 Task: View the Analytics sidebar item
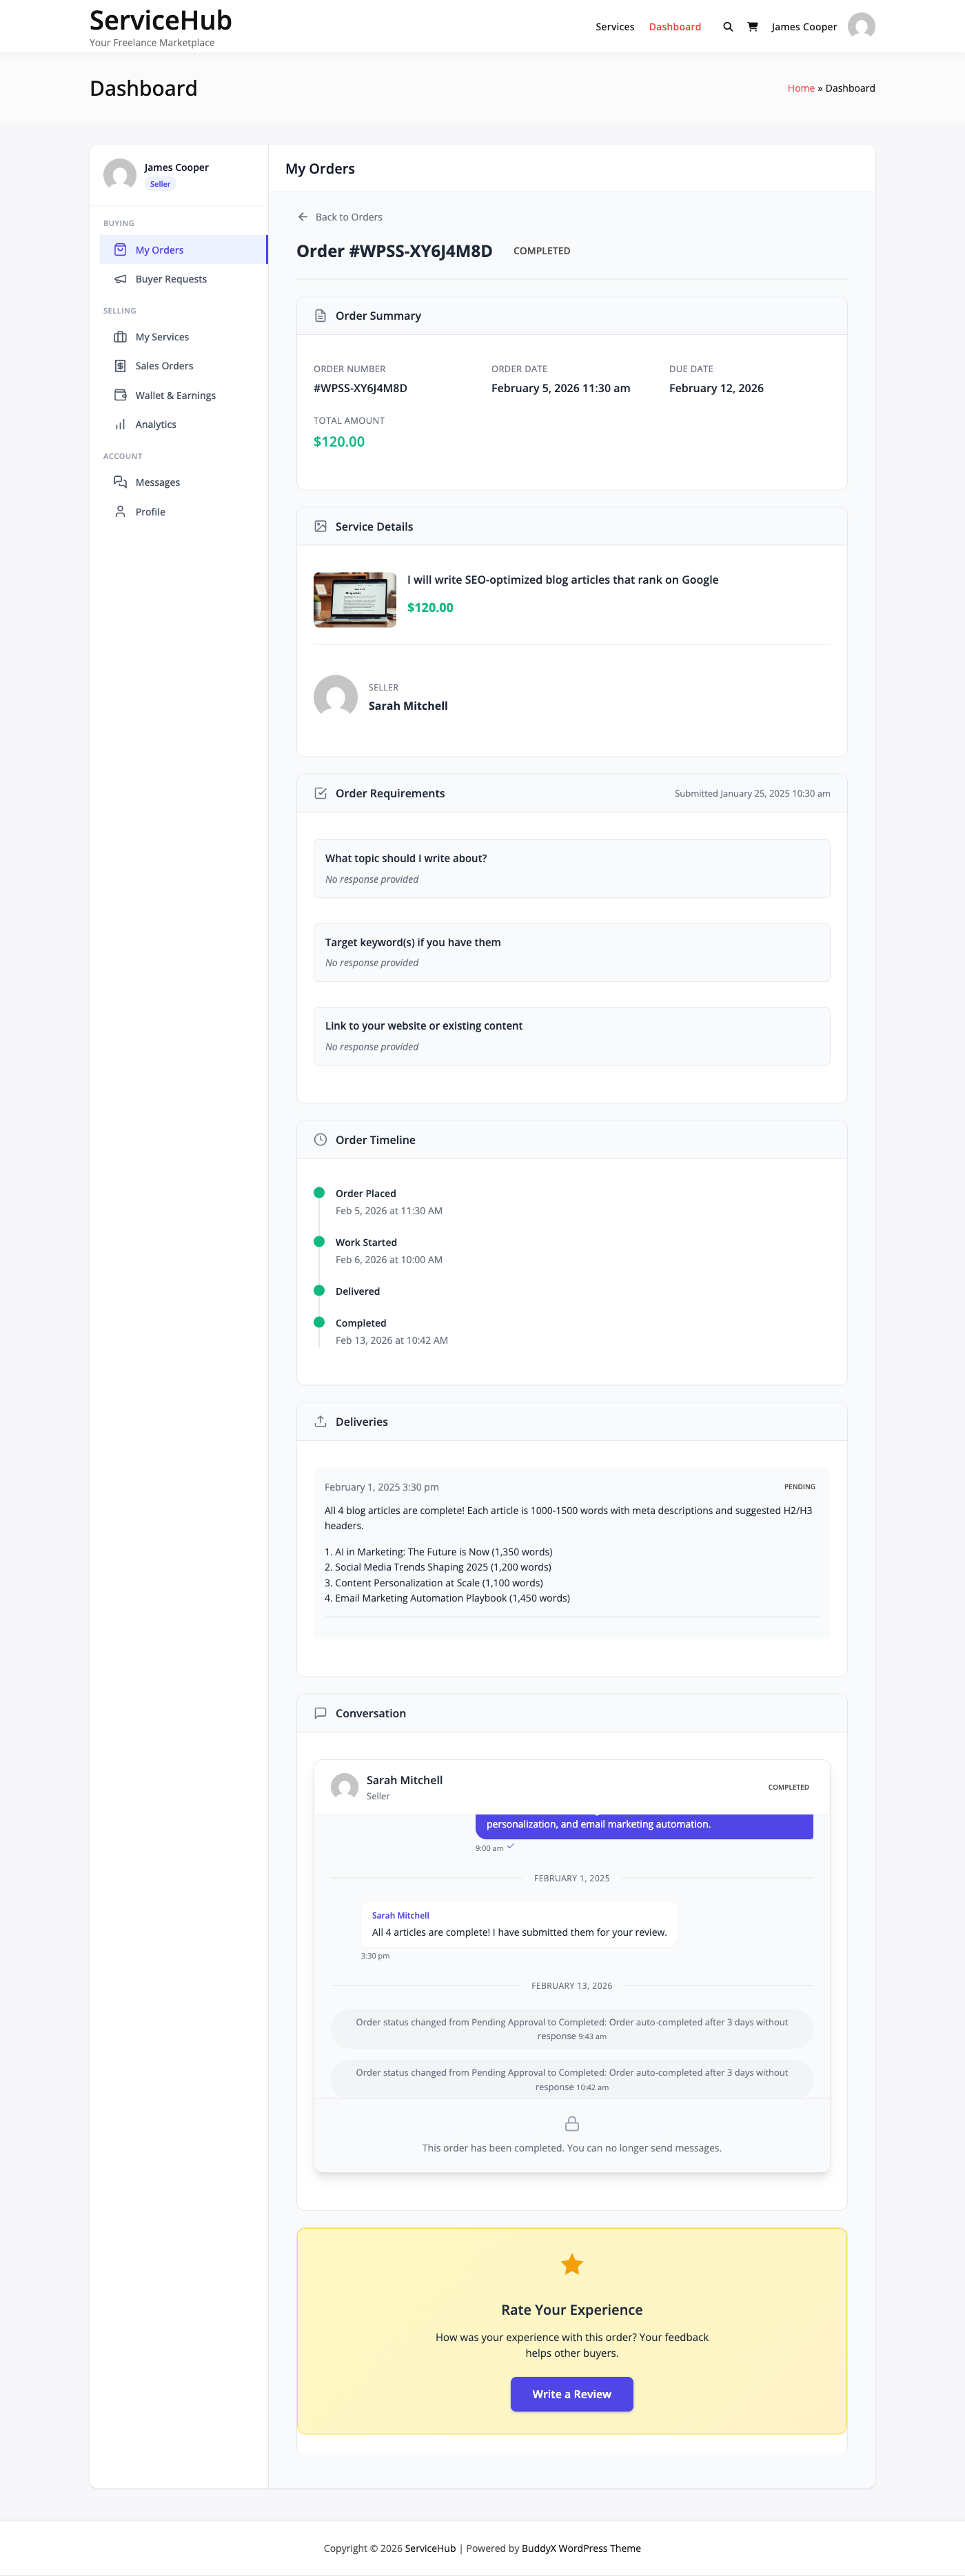[156, 424]
